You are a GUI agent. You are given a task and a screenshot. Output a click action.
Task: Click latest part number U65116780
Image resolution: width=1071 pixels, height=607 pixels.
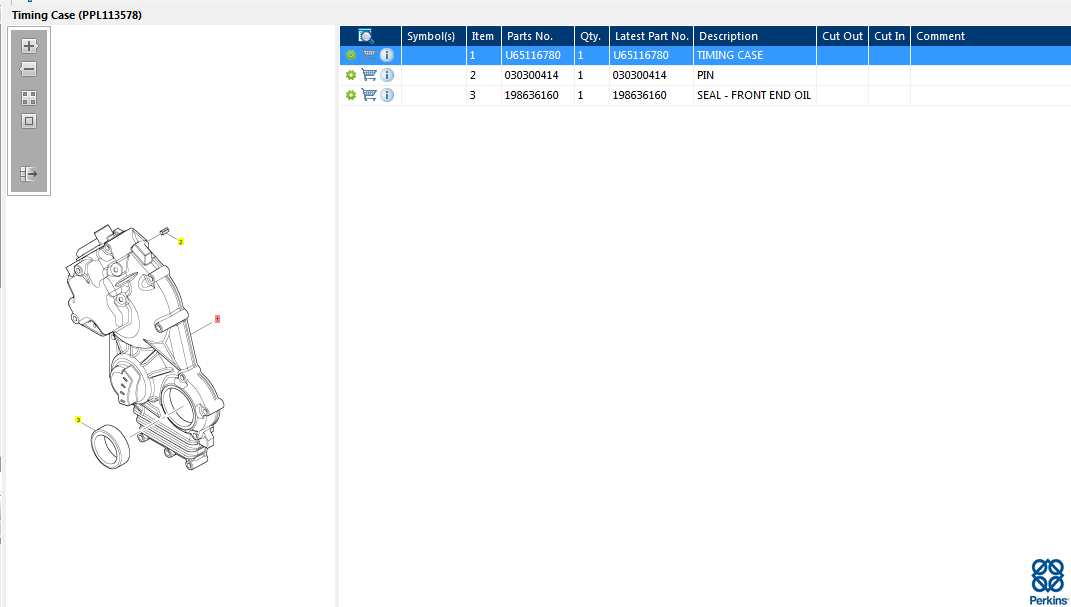(x=641, y=55)
